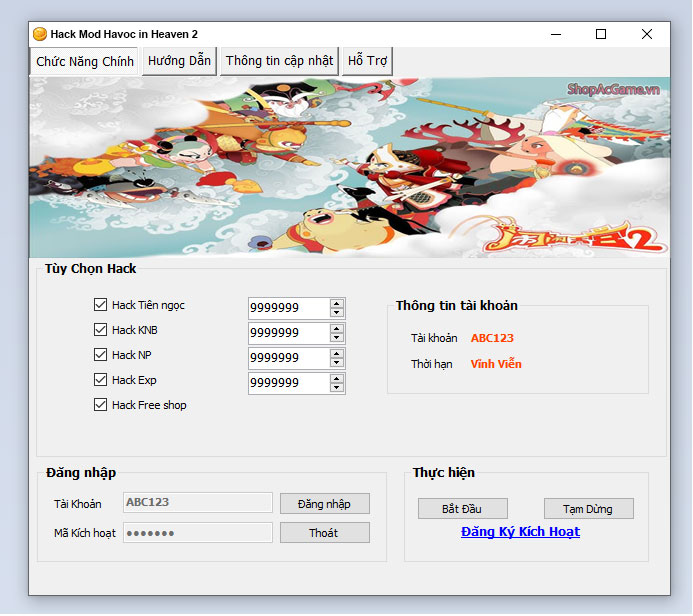Screen dimensions: 693x616
Task: Minimize the Hack Mod window
Action: [556, 34]
